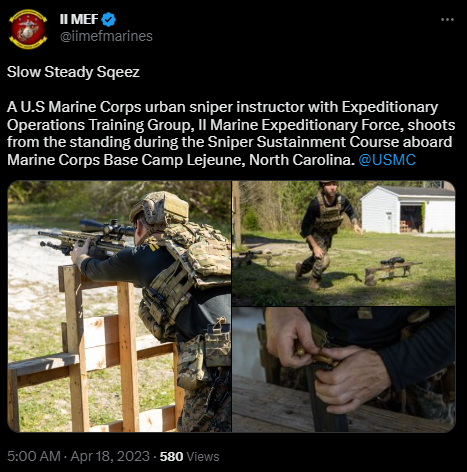The width and height of the screenshot is (467, 472).
Task: Click the blue verified checkmark badge
Action: click(108, 20)
